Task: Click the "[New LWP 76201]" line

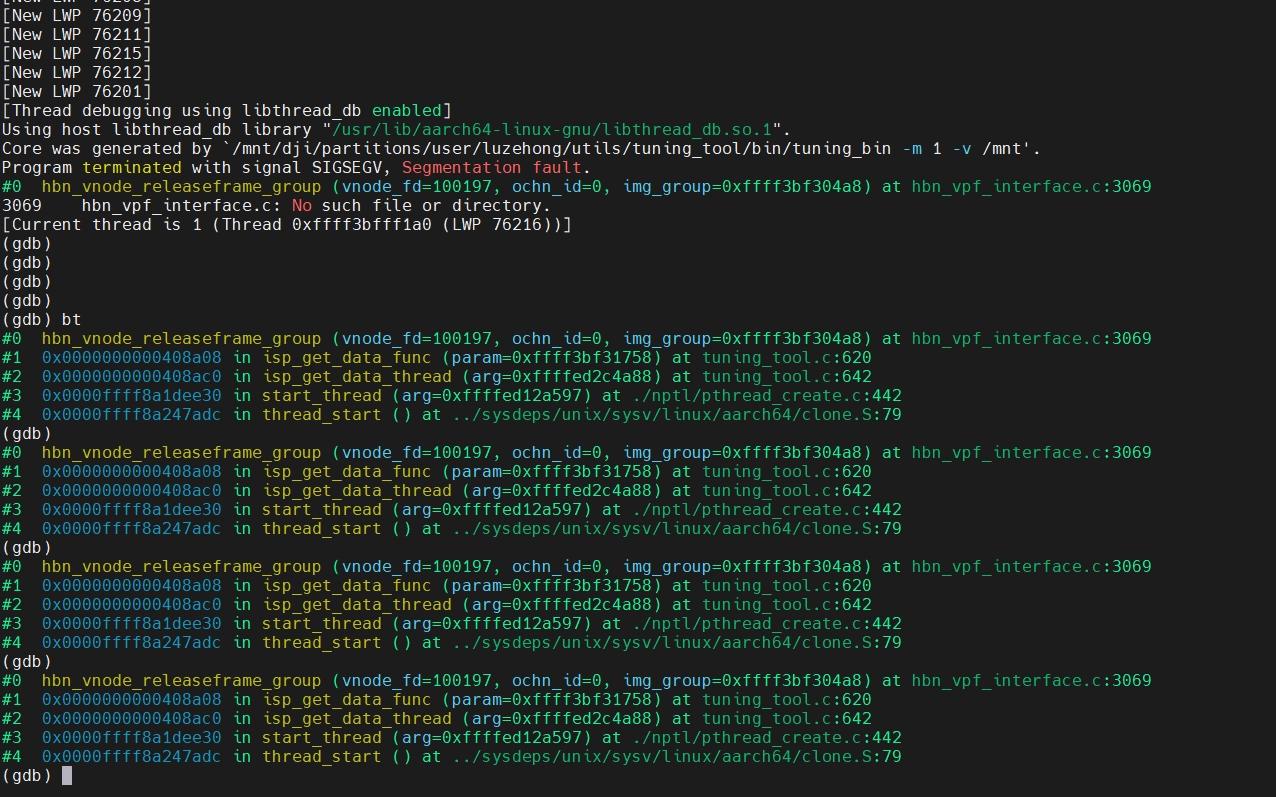Action: 77,92
